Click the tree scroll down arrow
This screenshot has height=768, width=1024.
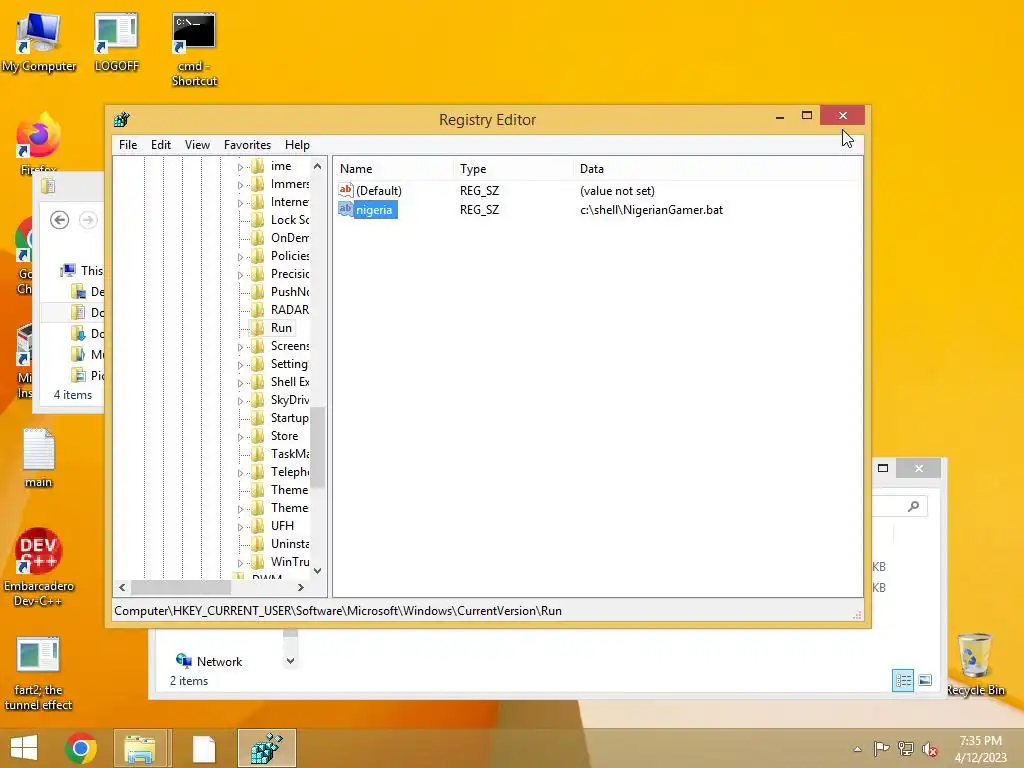click(317, 571)
